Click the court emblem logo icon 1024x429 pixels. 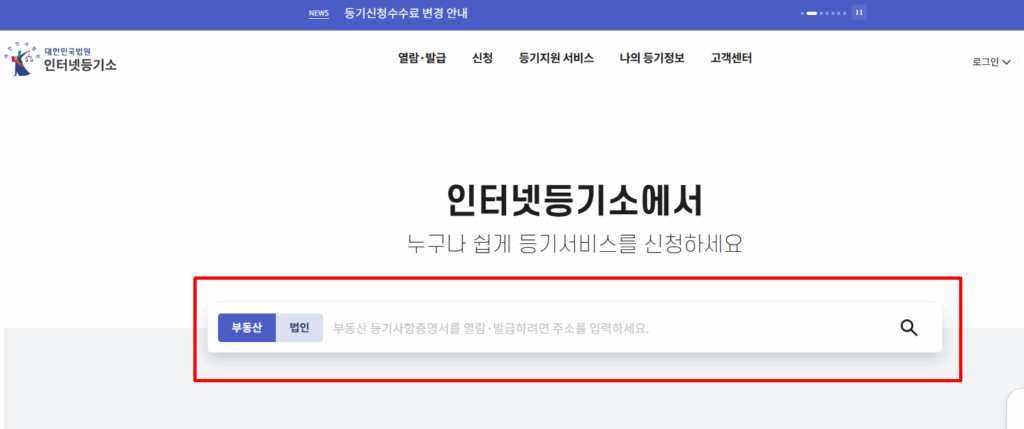click(20, 60)
